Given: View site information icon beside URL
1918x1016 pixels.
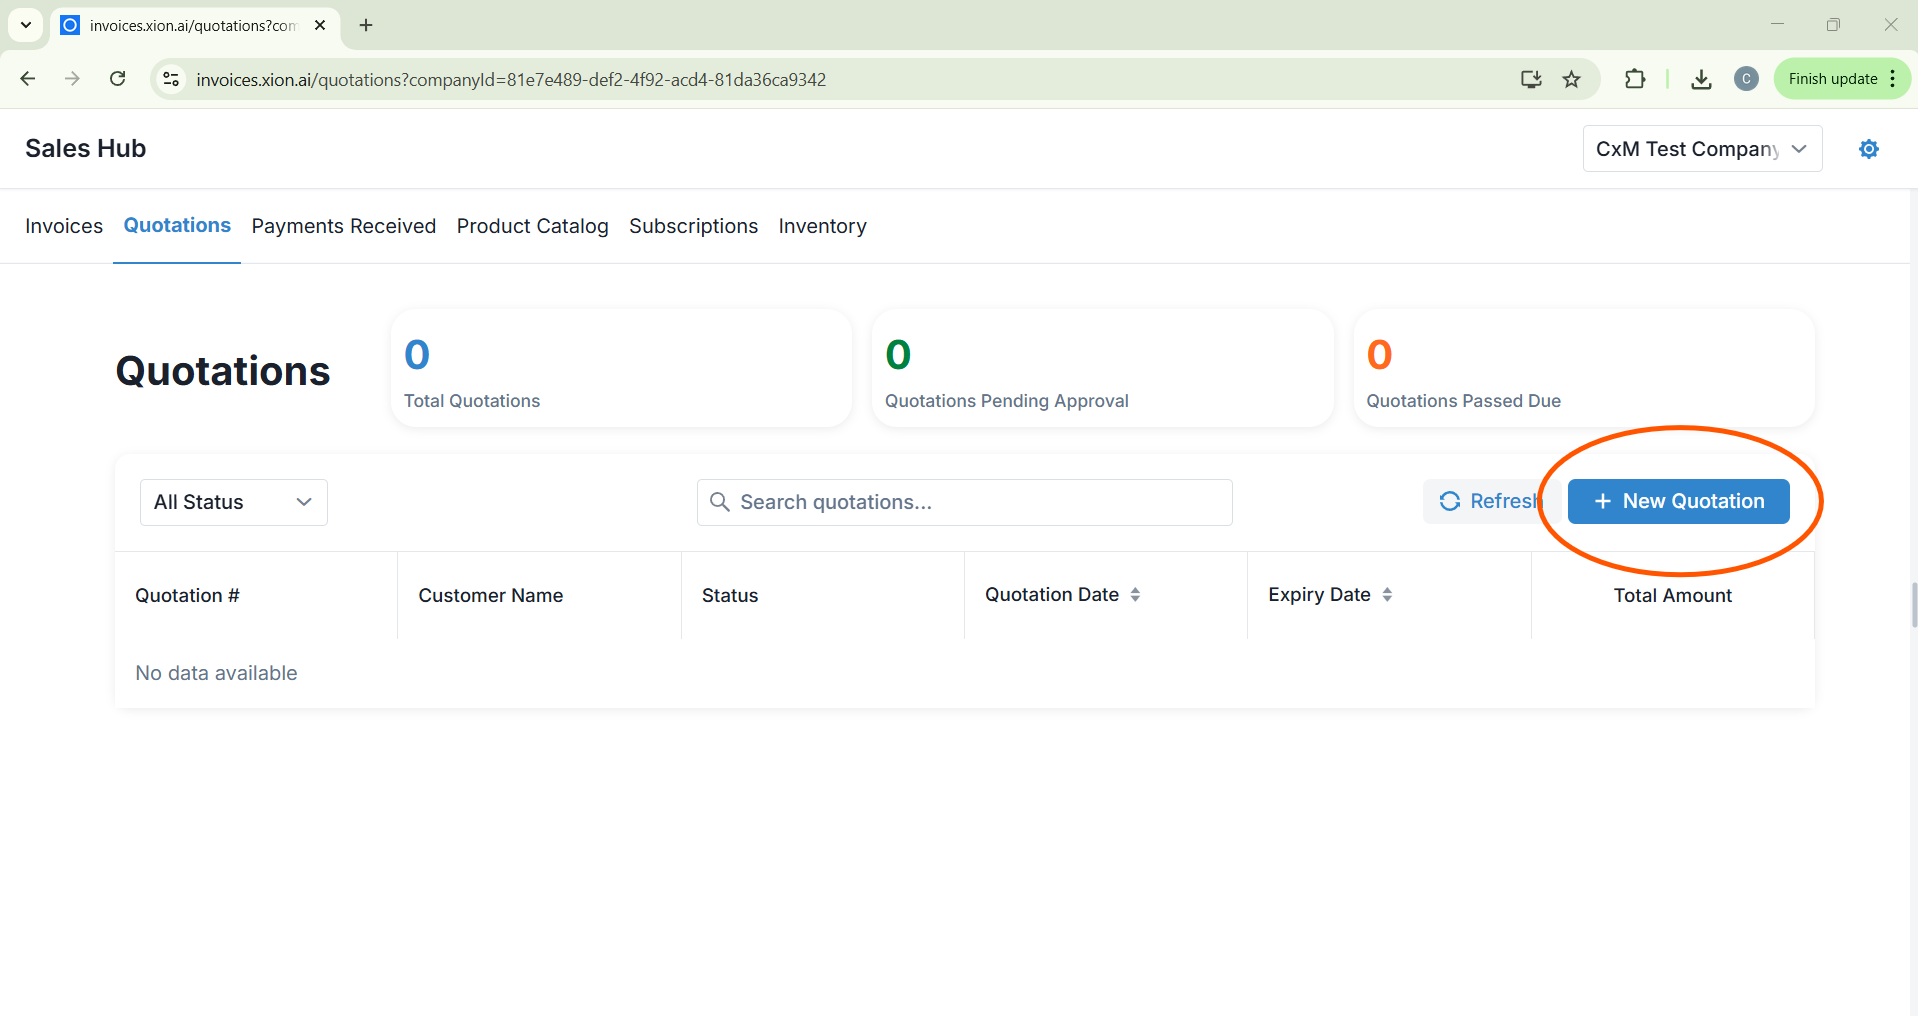Looking at the screenshot, I should pos(171,79).
